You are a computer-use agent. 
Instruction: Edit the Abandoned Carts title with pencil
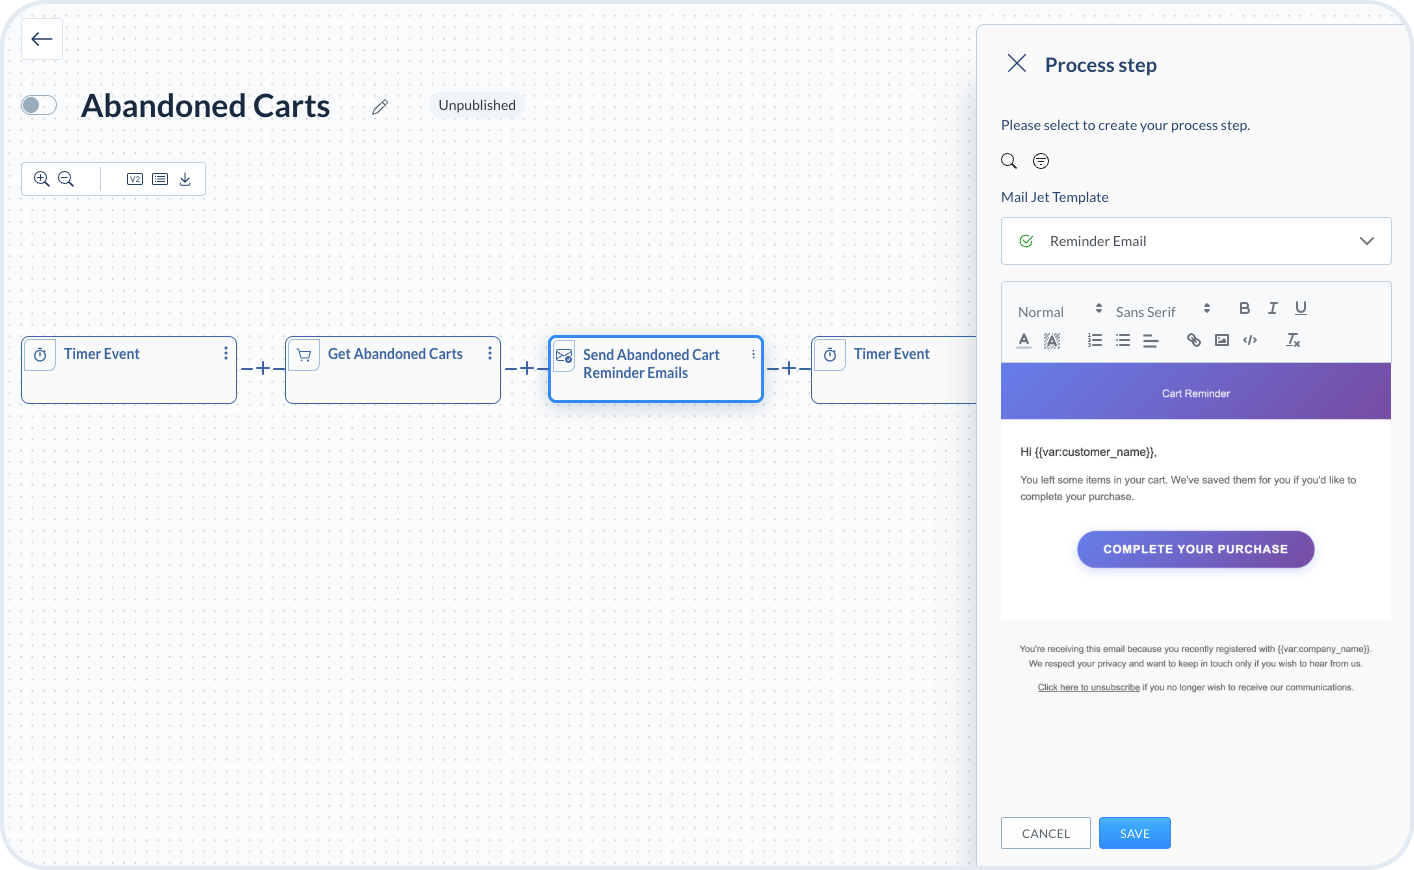coord(380,107)
